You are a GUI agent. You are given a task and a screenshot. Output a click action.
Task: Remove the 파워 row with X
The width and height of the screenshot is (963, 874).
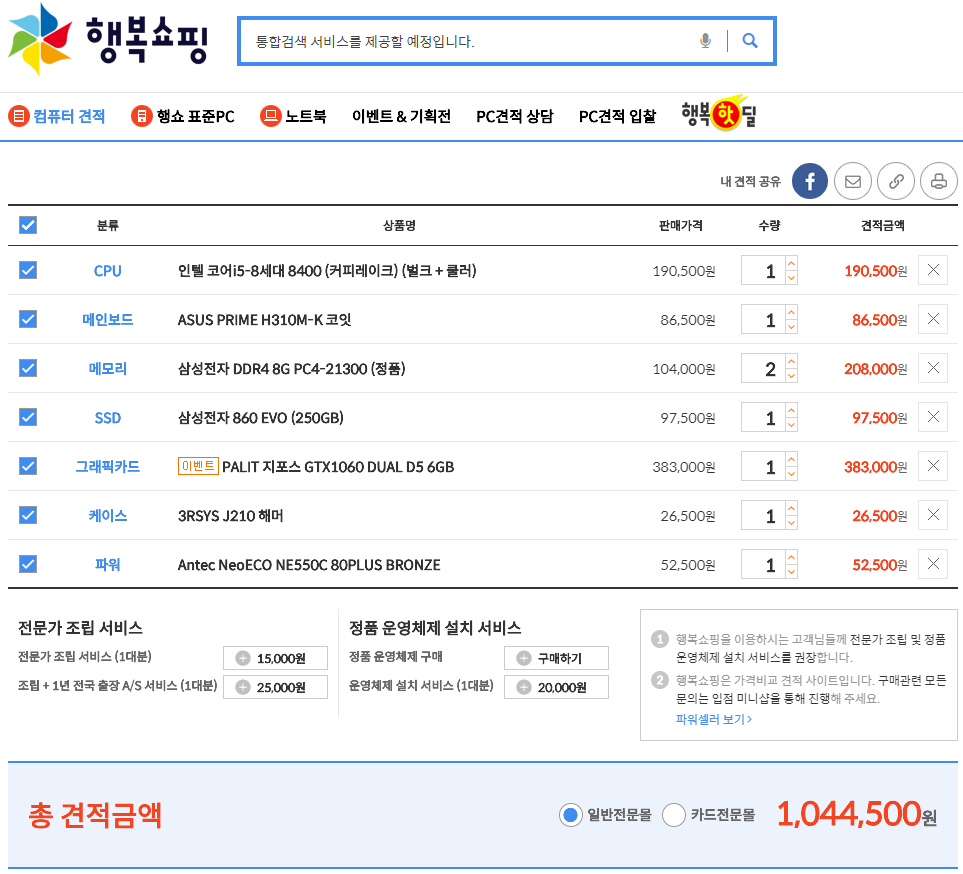pyautogui.click(x=933, y=564)
